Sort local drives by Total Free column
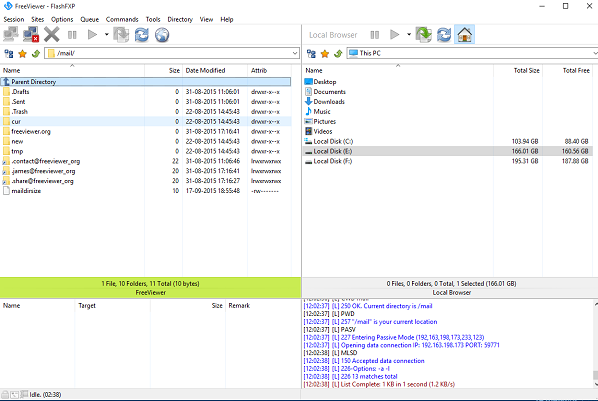Image resolution: width=598 pixels, height=401 pixels. (567, 70)
